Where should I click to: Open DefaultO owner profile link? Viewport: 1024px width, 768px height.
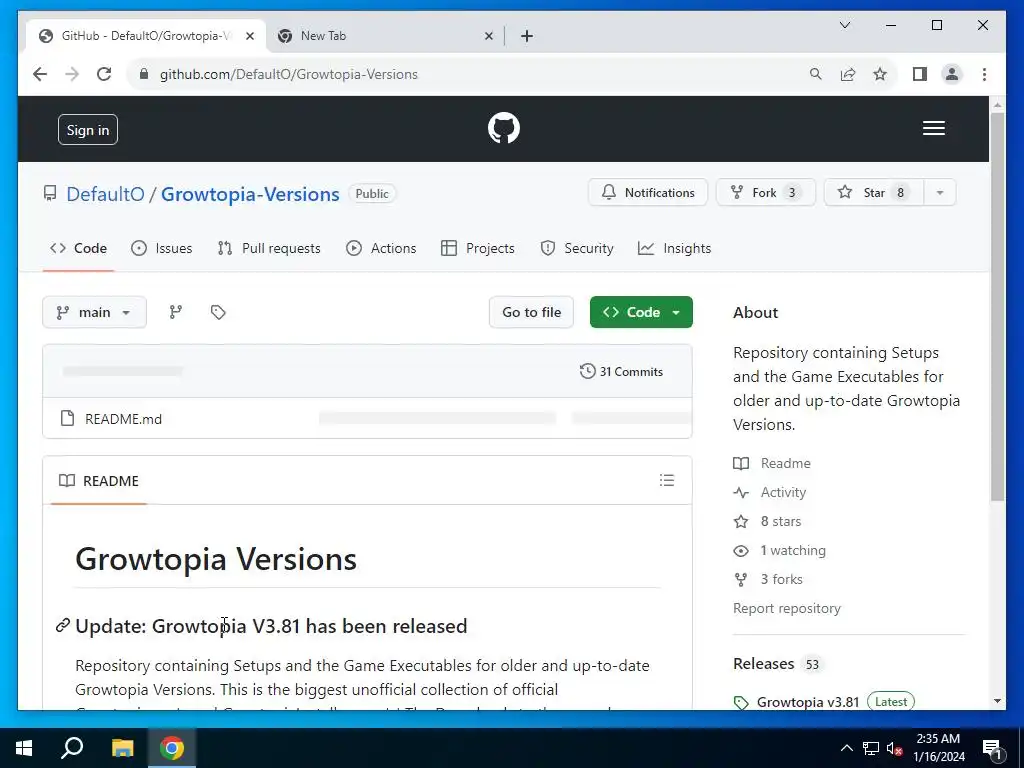105,194
